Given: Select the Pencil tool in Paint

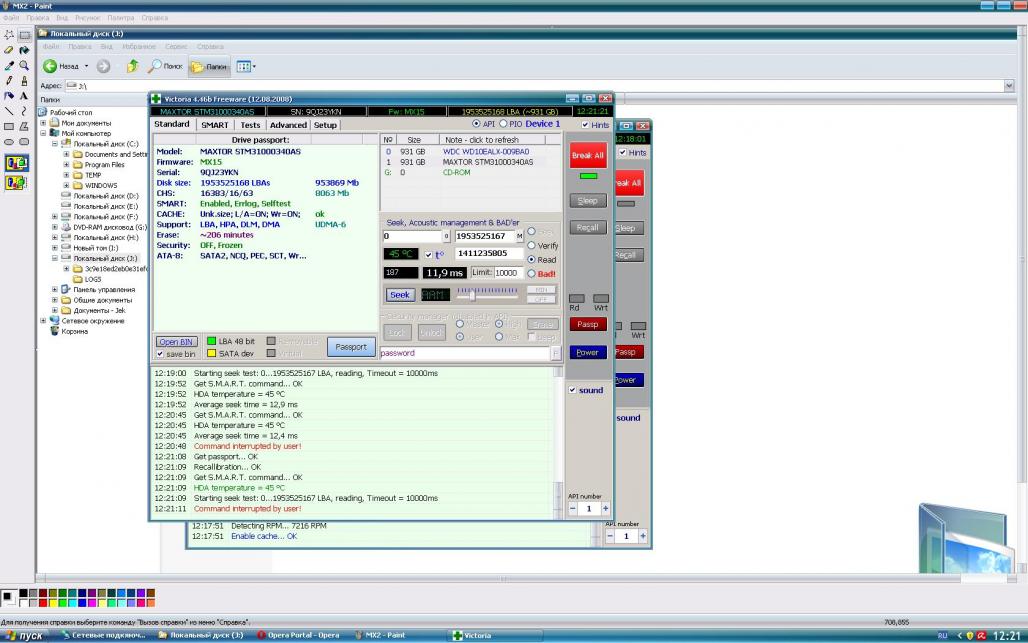Looking at the screenshot, I should coord(9,81).
